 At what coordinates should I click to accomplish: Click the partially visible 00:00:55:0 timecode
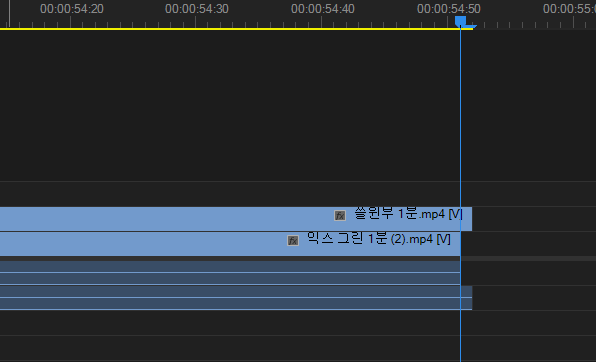click(569, 9)
